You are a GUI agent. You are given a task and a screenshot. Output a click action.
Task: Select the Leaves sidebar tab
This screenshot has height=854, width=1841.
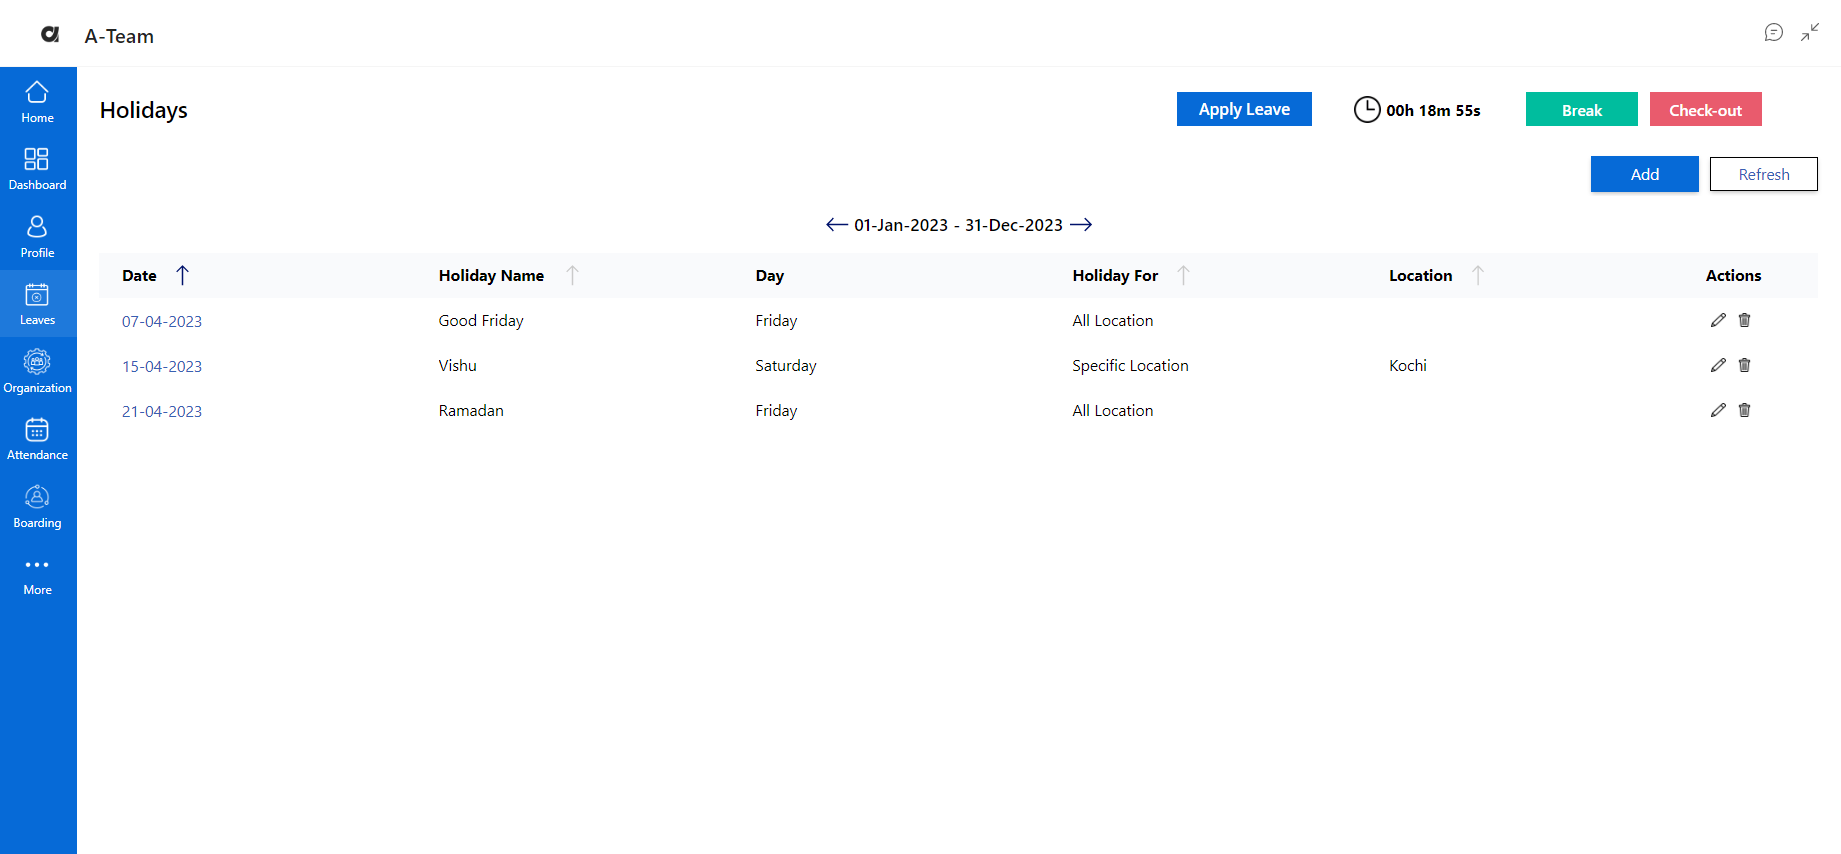37,304
